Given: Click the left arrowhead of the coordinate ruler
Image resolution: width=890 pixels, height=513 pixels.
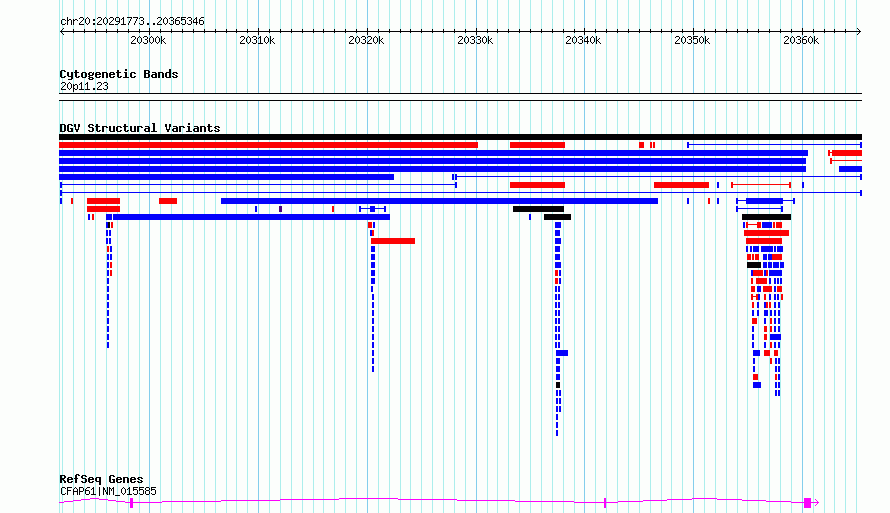Looking at the screenshot, I should click(62, 32).
